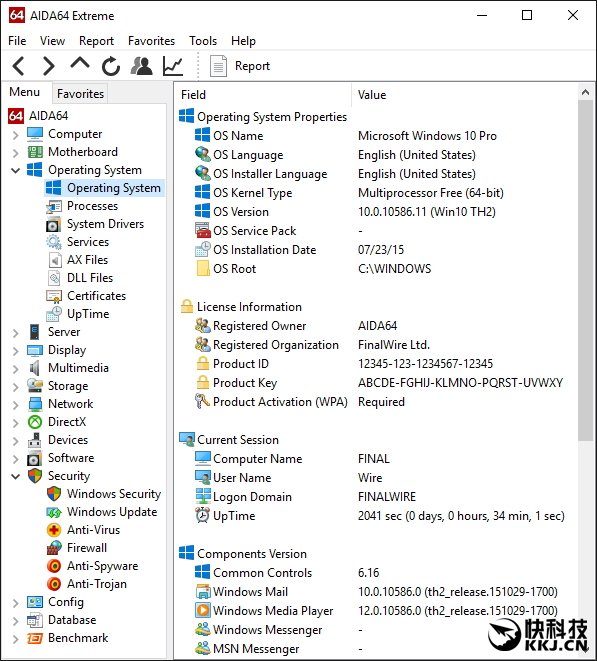Select the DirectX Xbox icon
The width and height of the screenshot is (597, 661).
point(35,422)
